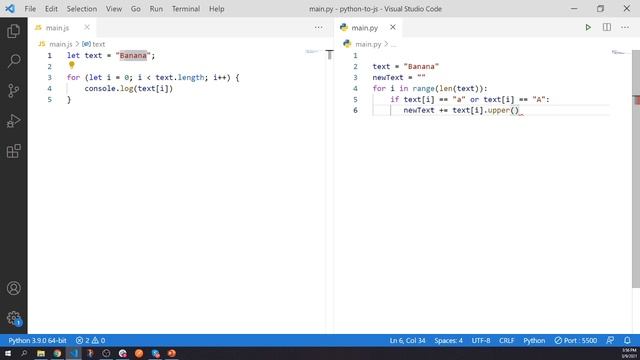Click the if text[i] == "a" line
This screenshot has height=360, width=640.
pyautogui.click(x=470, y=100)
